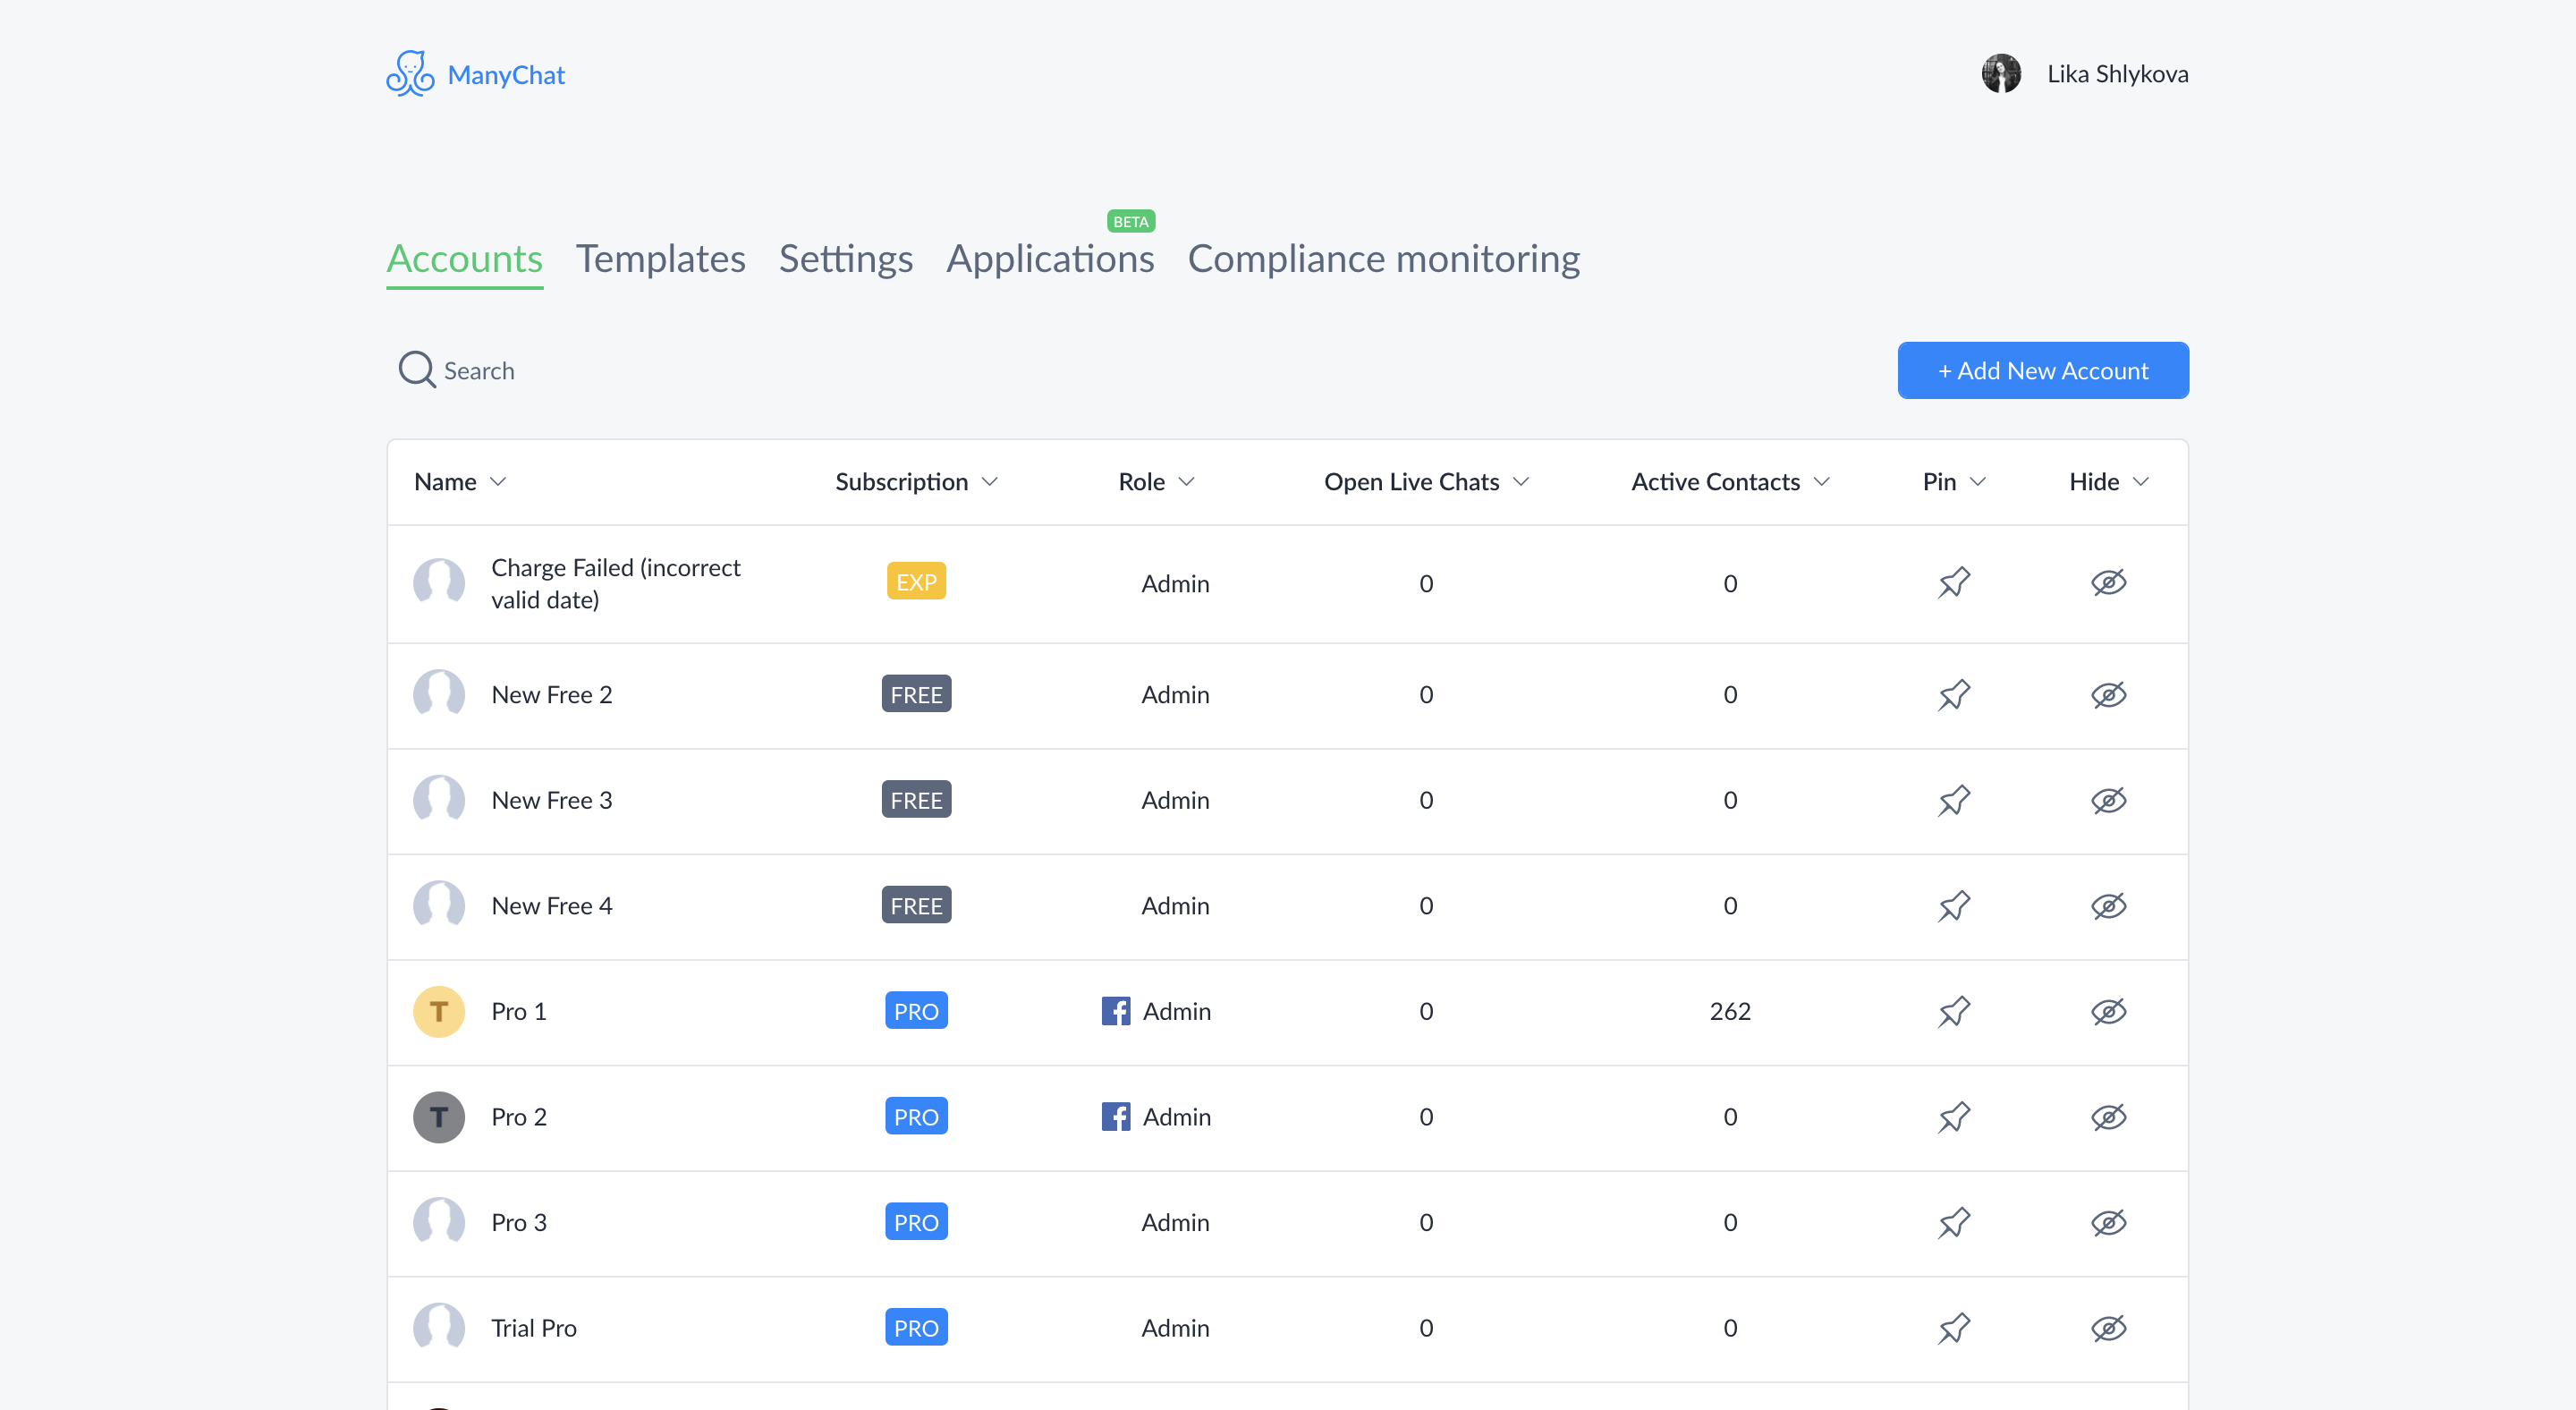The width and height of the screenshot is (2576, 1410).
Task: Pin the Charge Failed account
Action: (x=1953, y=583)
